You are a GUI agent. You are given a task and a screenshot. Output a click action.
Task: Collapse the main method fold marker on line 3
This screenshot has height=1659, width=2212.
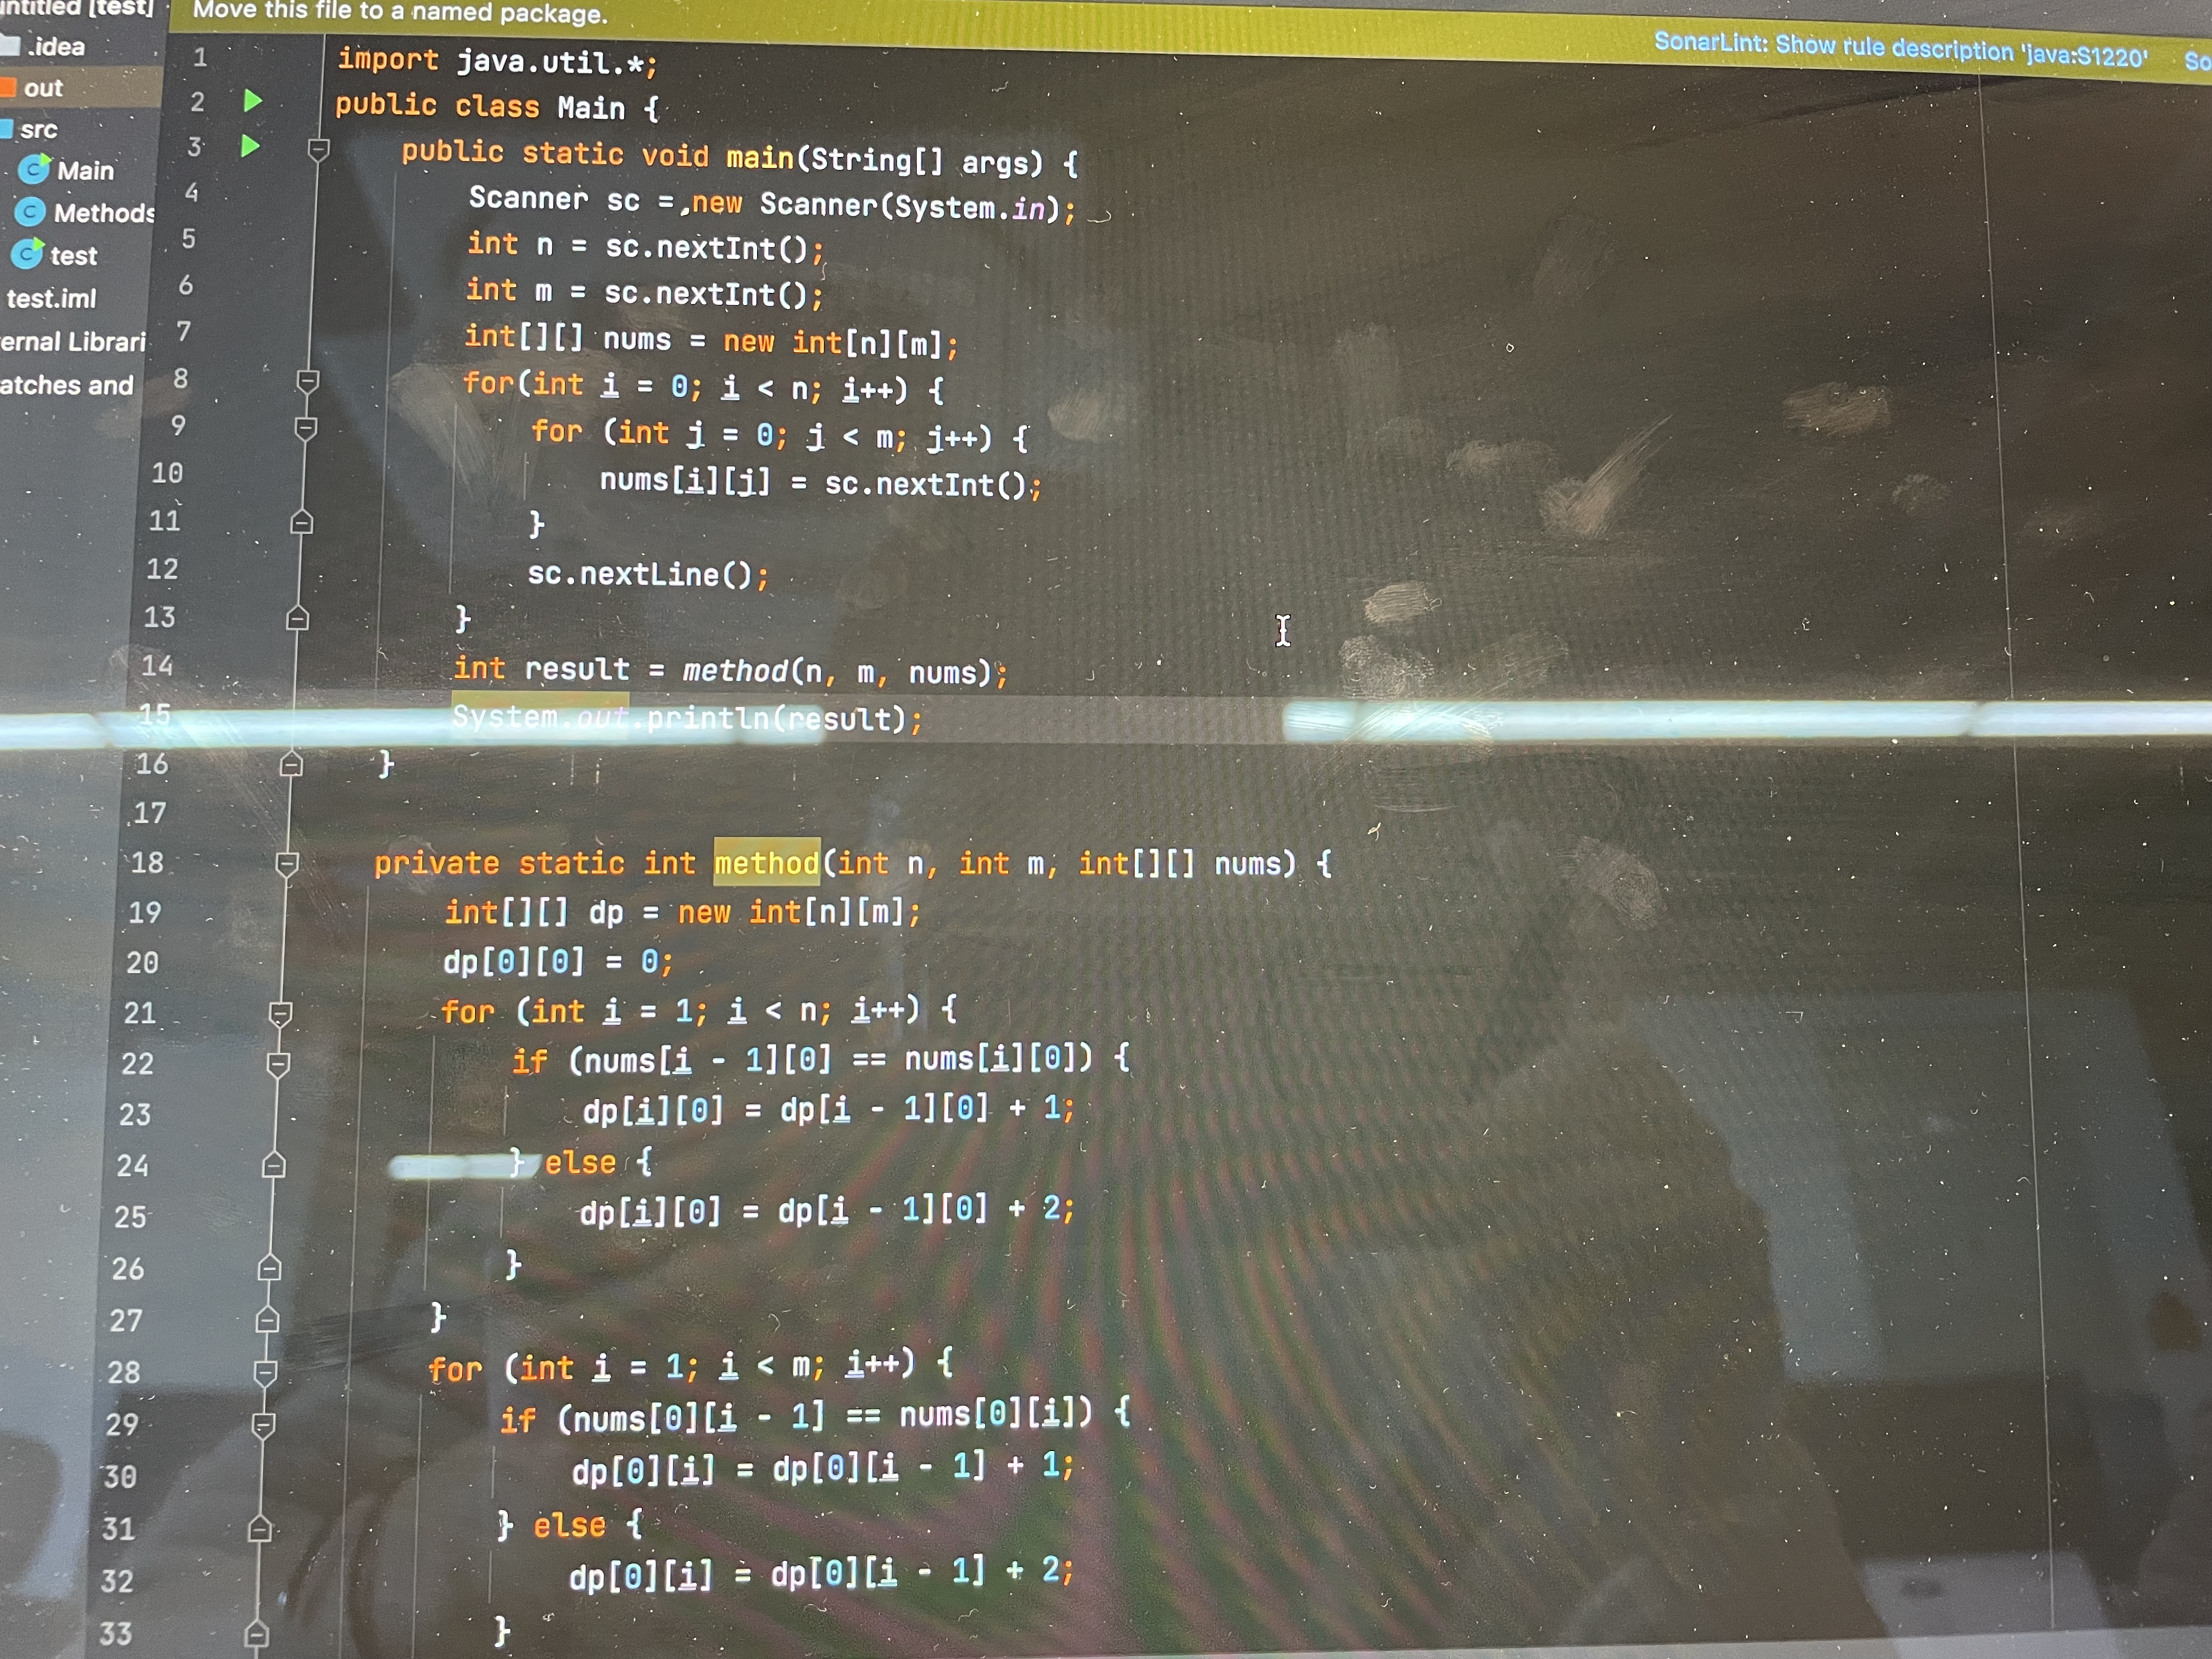(x=318, y=150)
